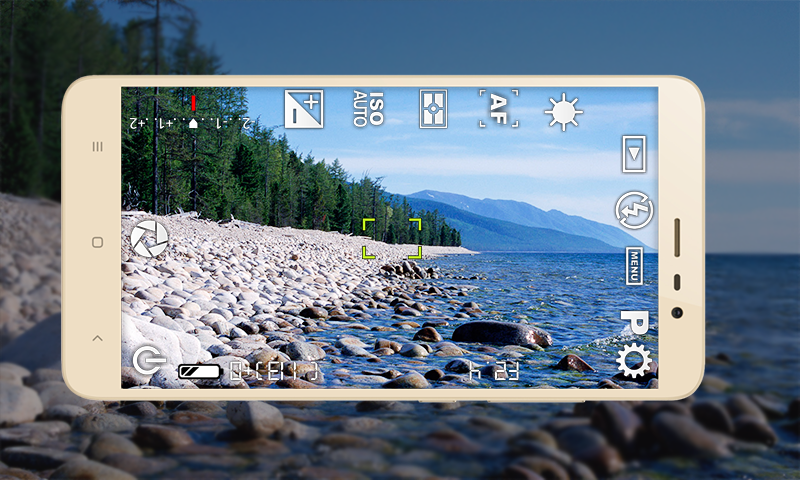
Task: Open the MENU button
Action: [635, 266]
